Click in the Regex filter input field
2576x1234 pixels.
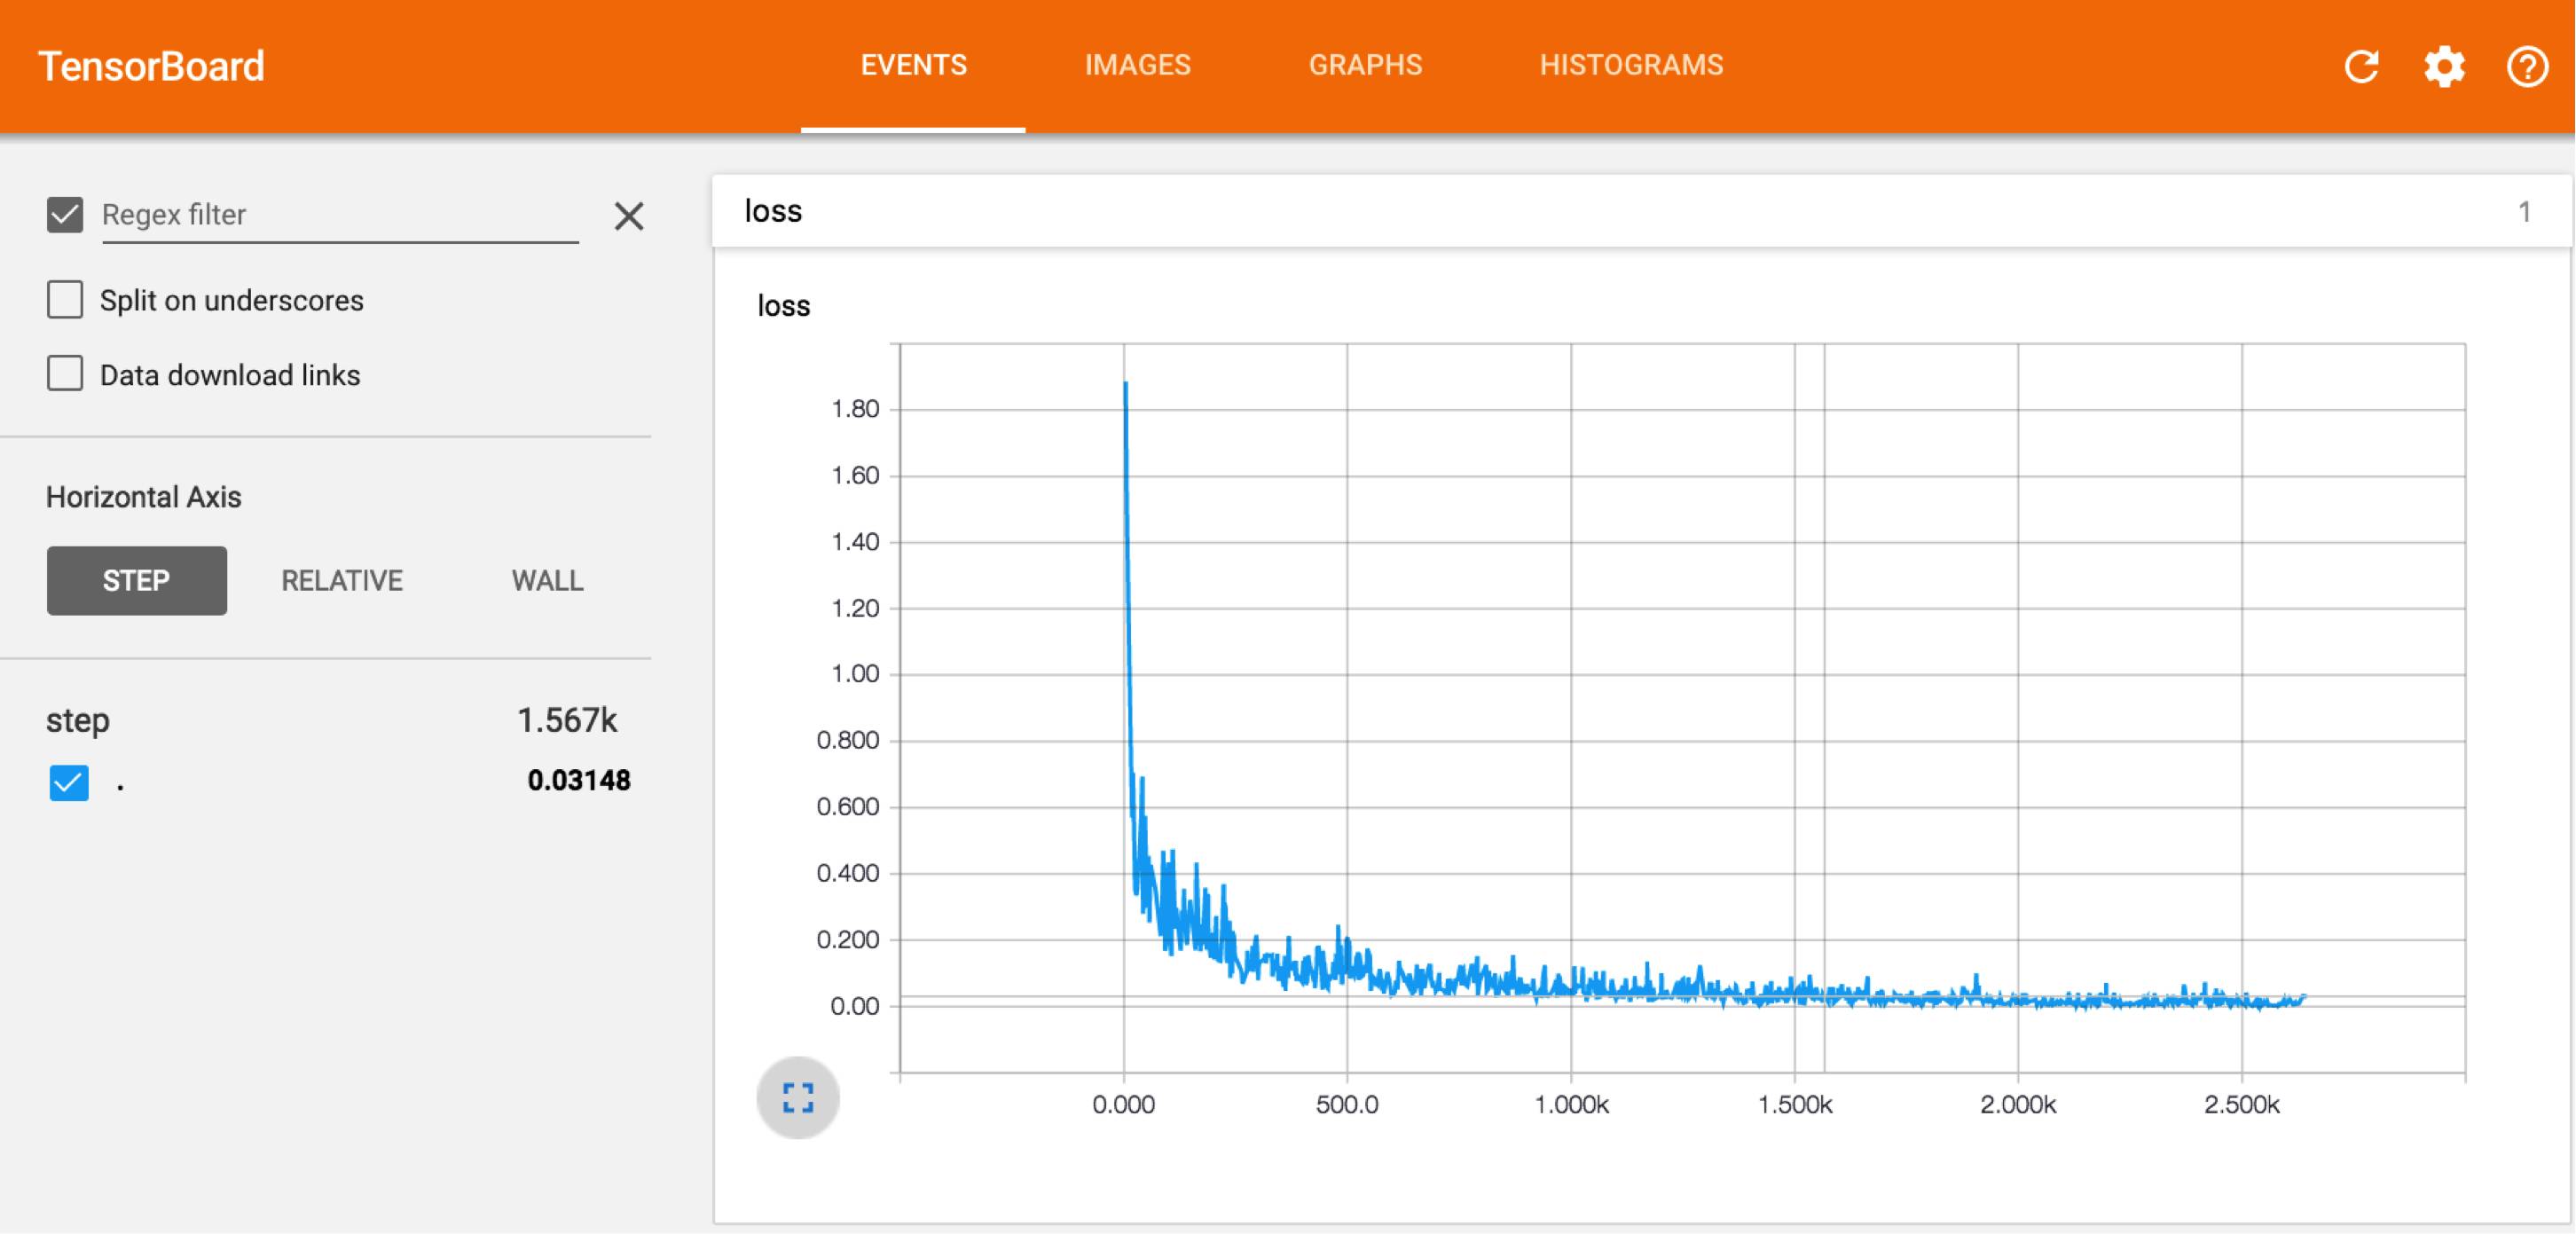pyautogui.click(x=340, y=215)
